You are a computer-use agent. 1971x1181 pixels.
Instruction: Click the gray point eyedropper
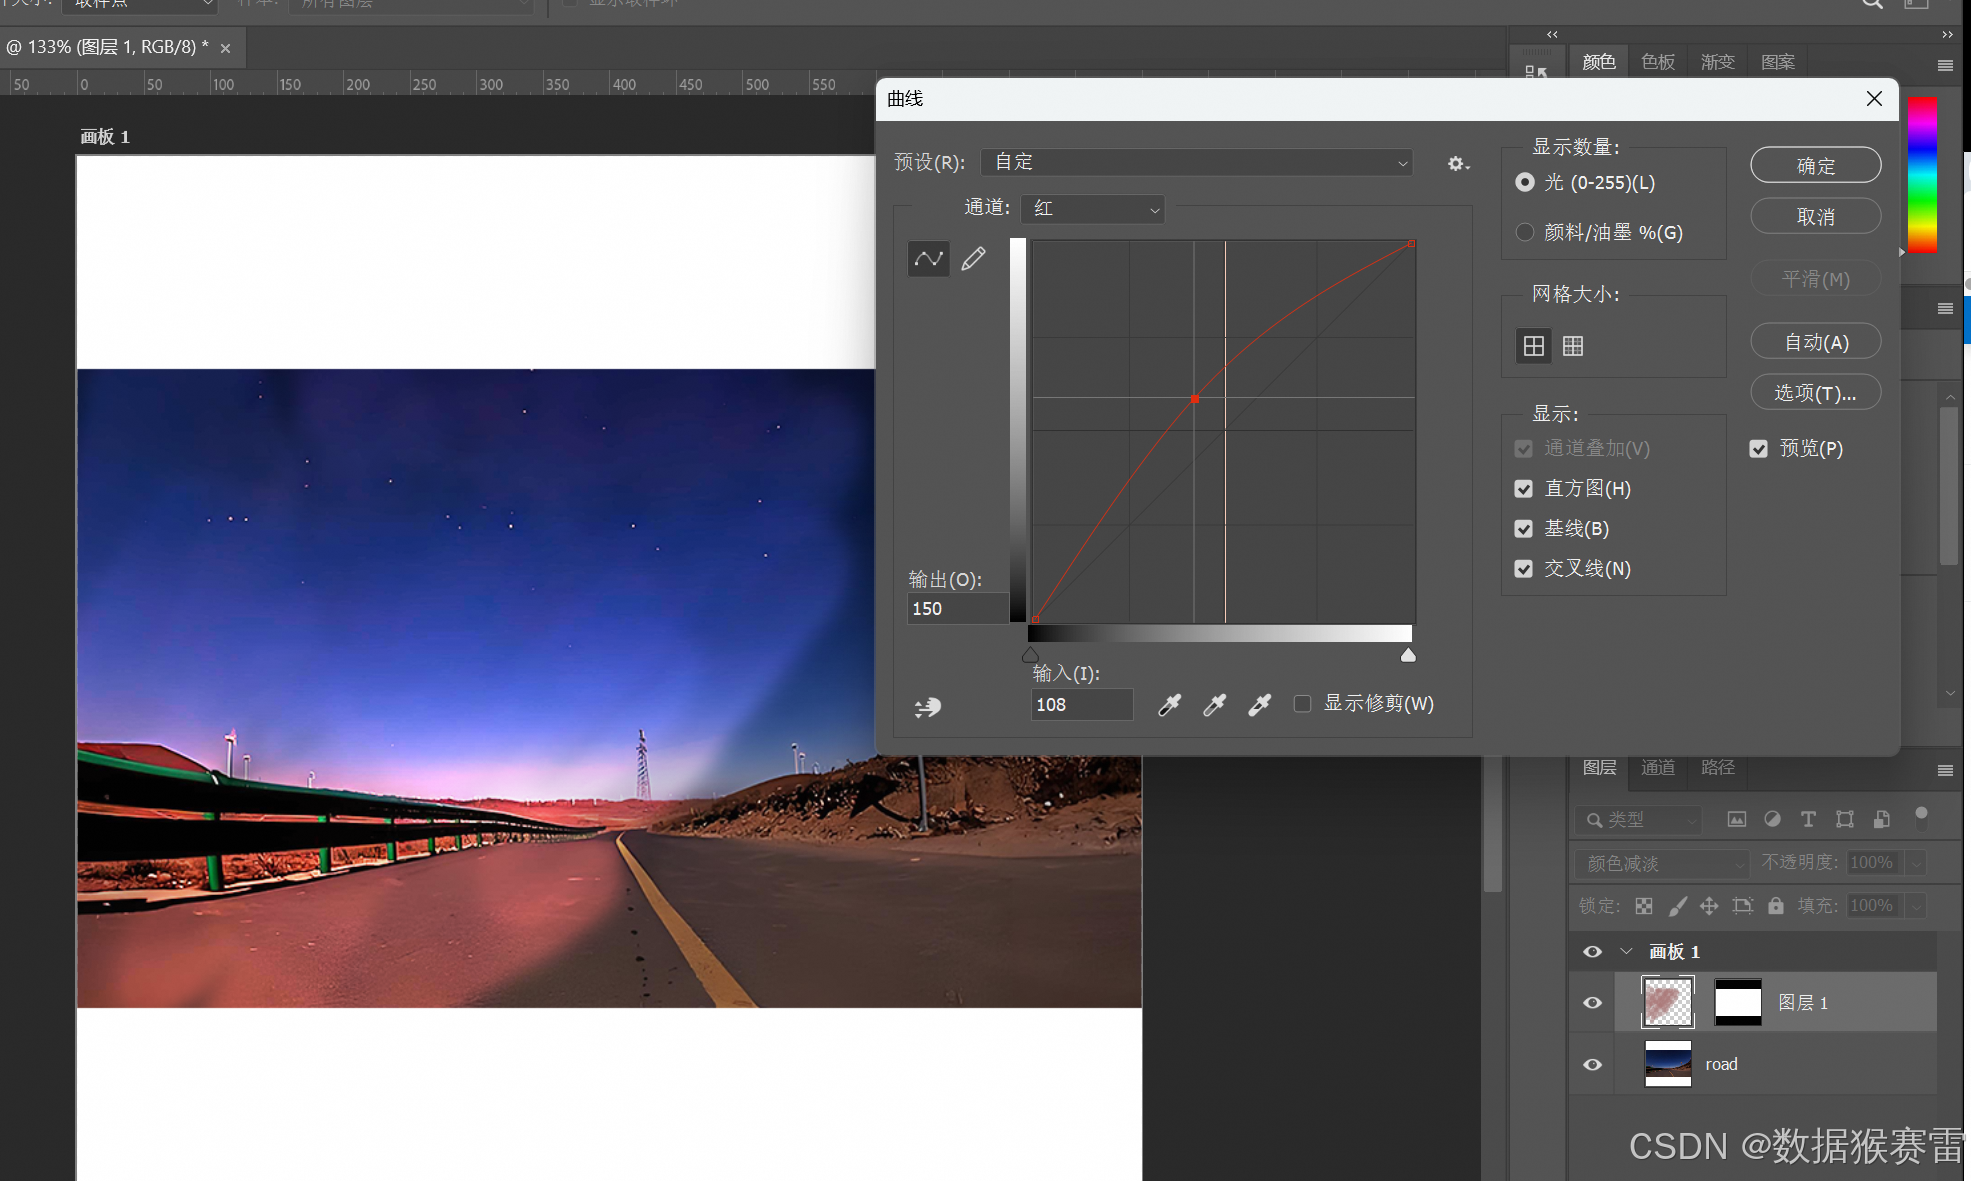click(x=1214, y=705)
